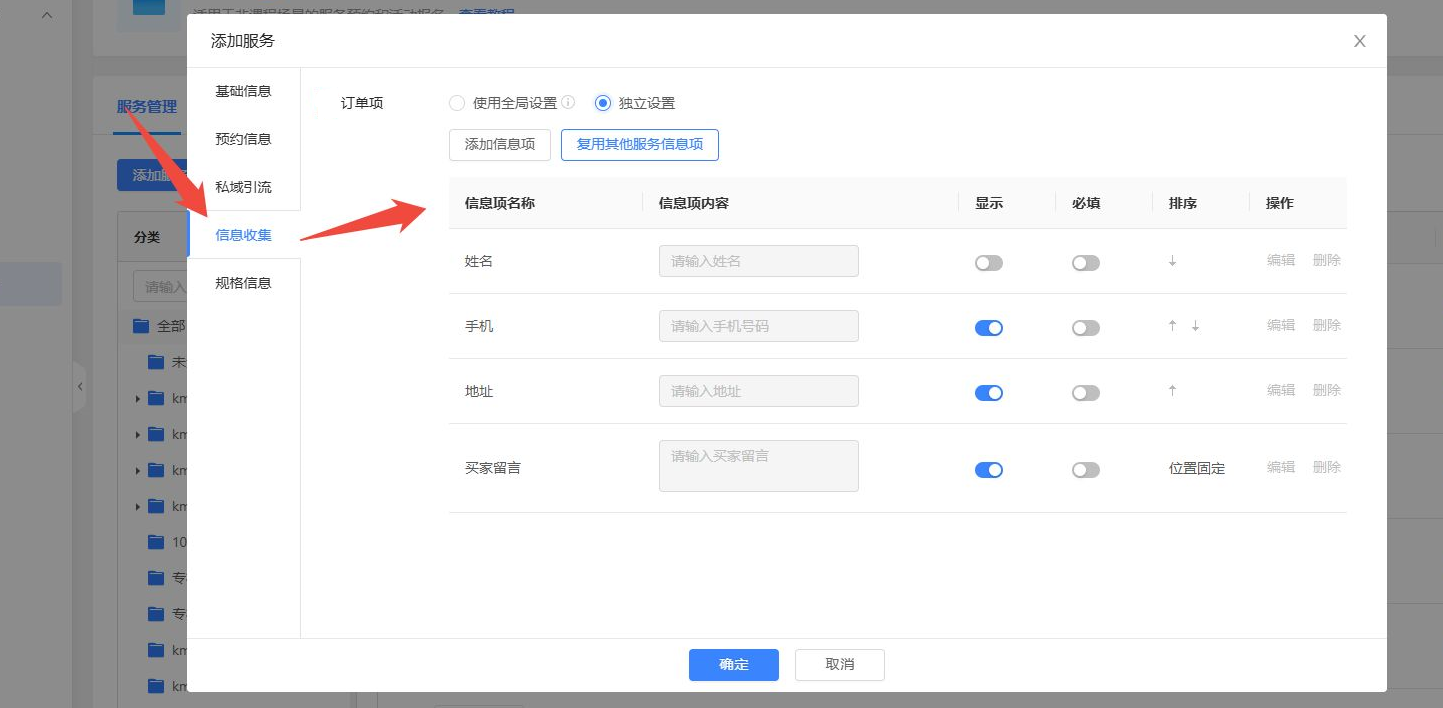Click the 请输入买家留言 text area
Image resolution: width=1443 pixels, height=708 pixels.
pos(758,466)
